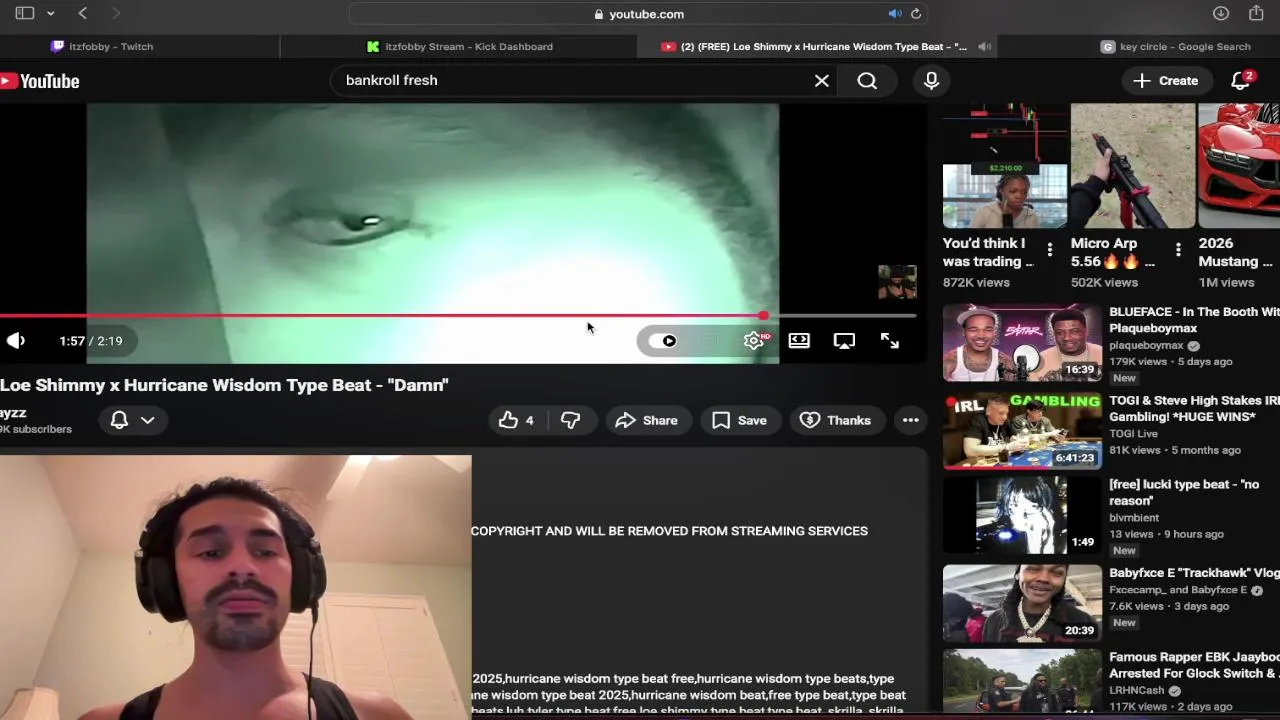Open the TOGI gambling 6:41:23 thumbnail

1022,431
